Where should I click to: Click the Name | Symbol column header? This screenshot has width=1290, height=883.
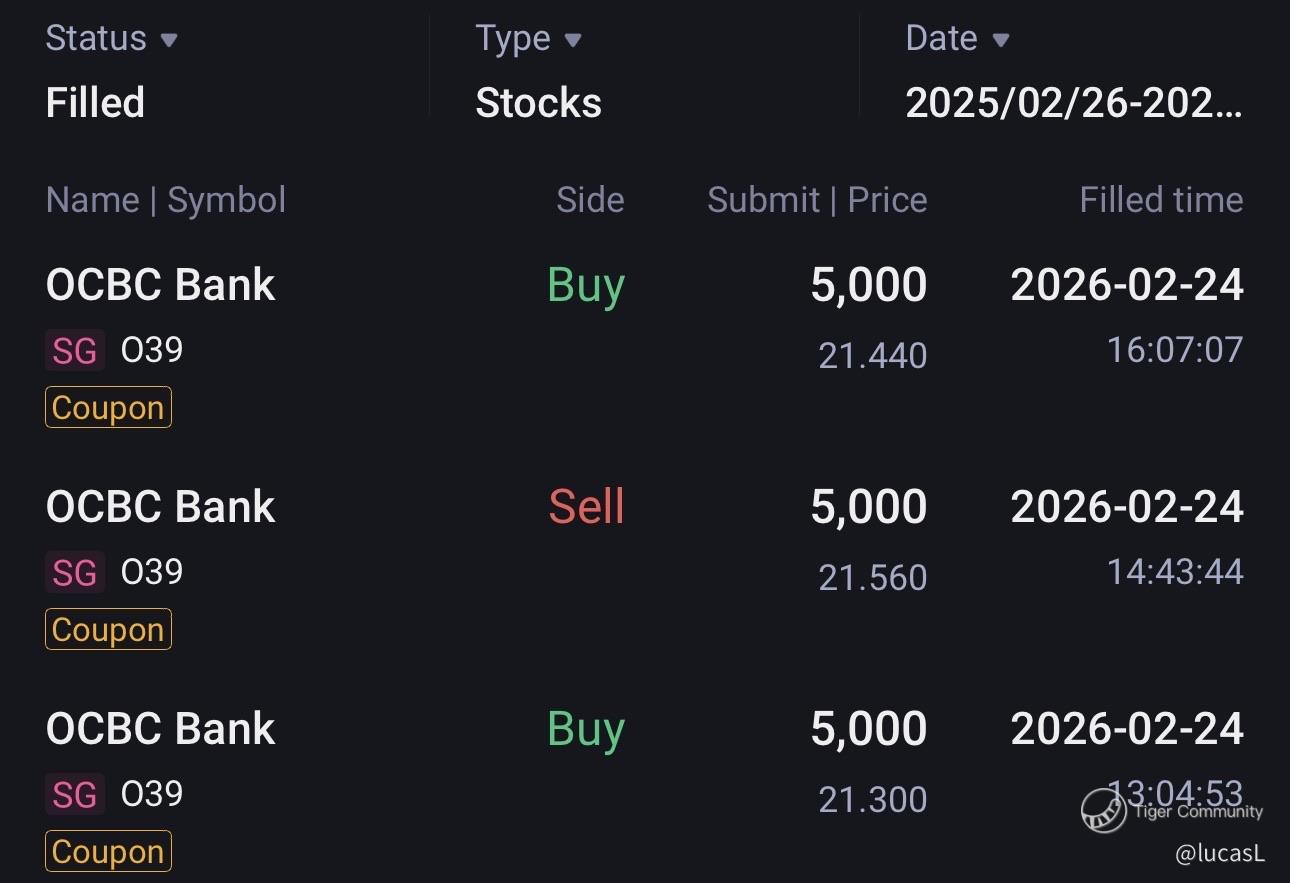(166, 200)
